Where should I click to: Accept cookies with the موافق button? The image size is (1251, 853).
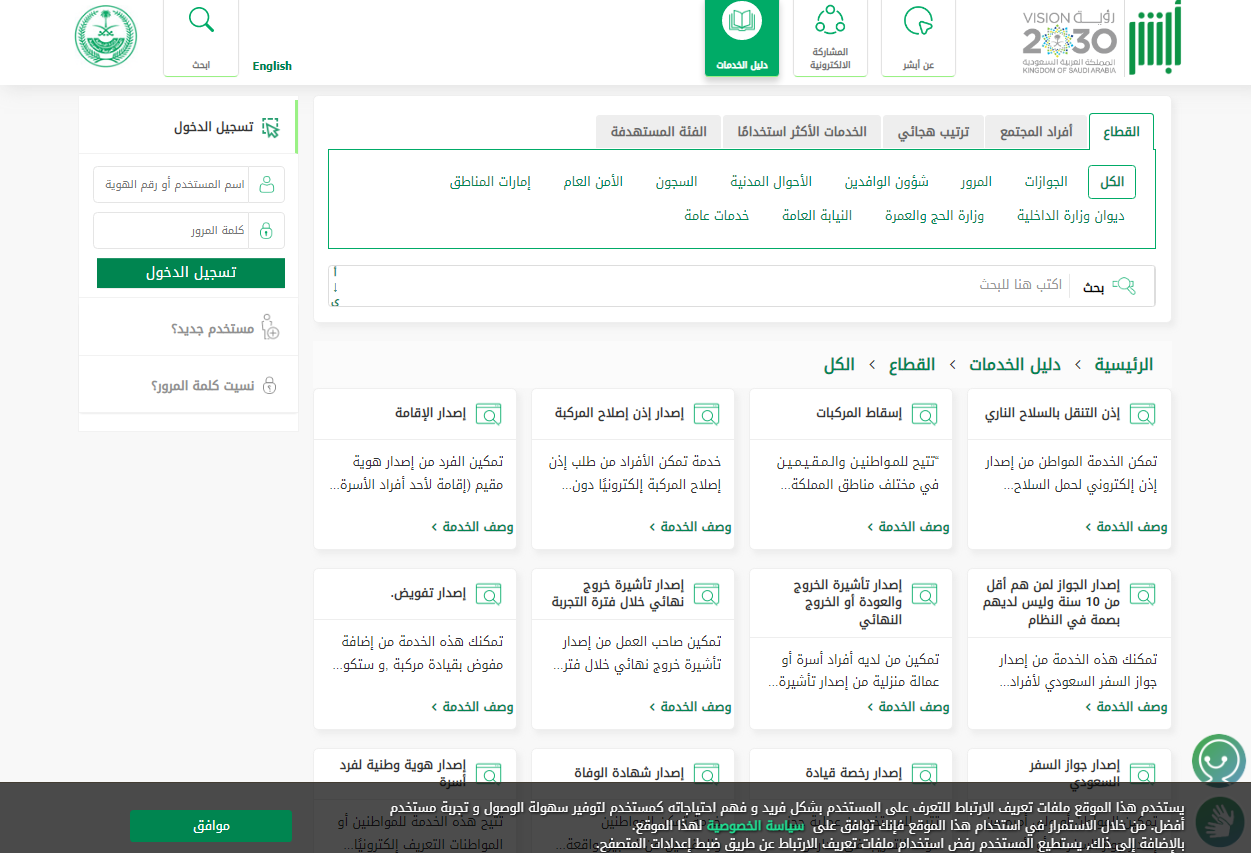tap(211, 826)
